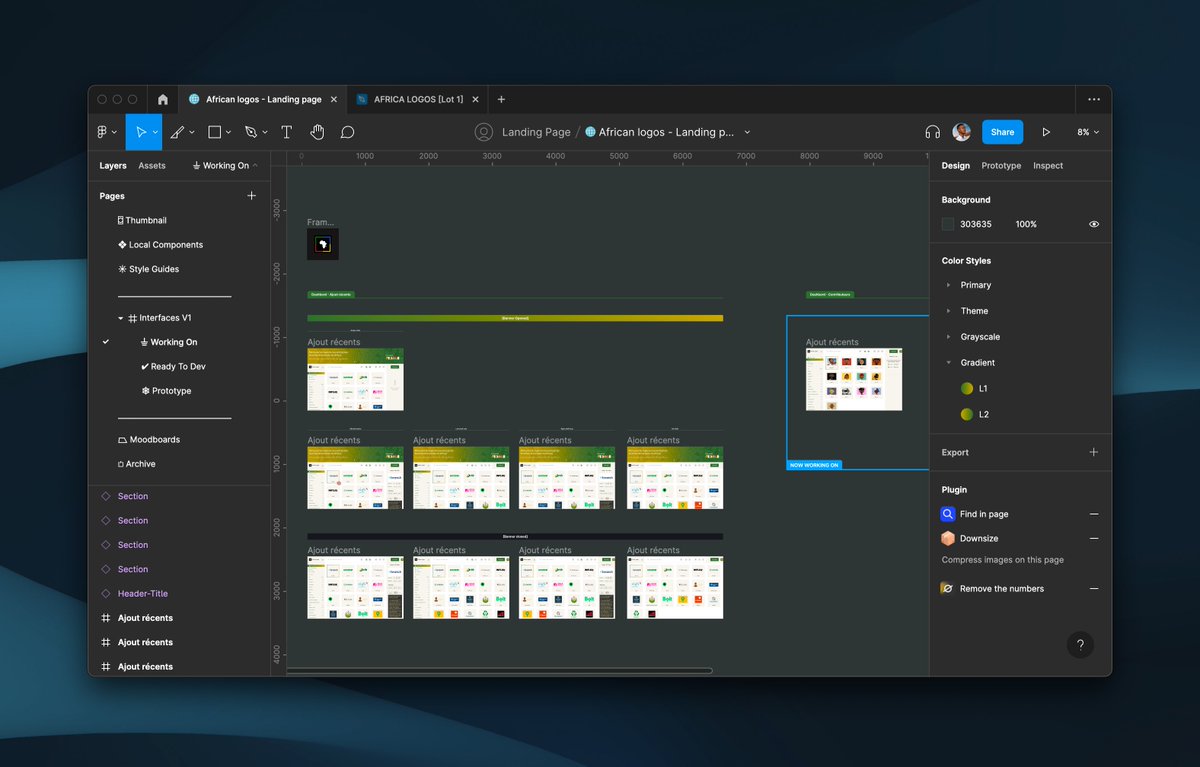Expand the Primary color styles group

(948, 285)
